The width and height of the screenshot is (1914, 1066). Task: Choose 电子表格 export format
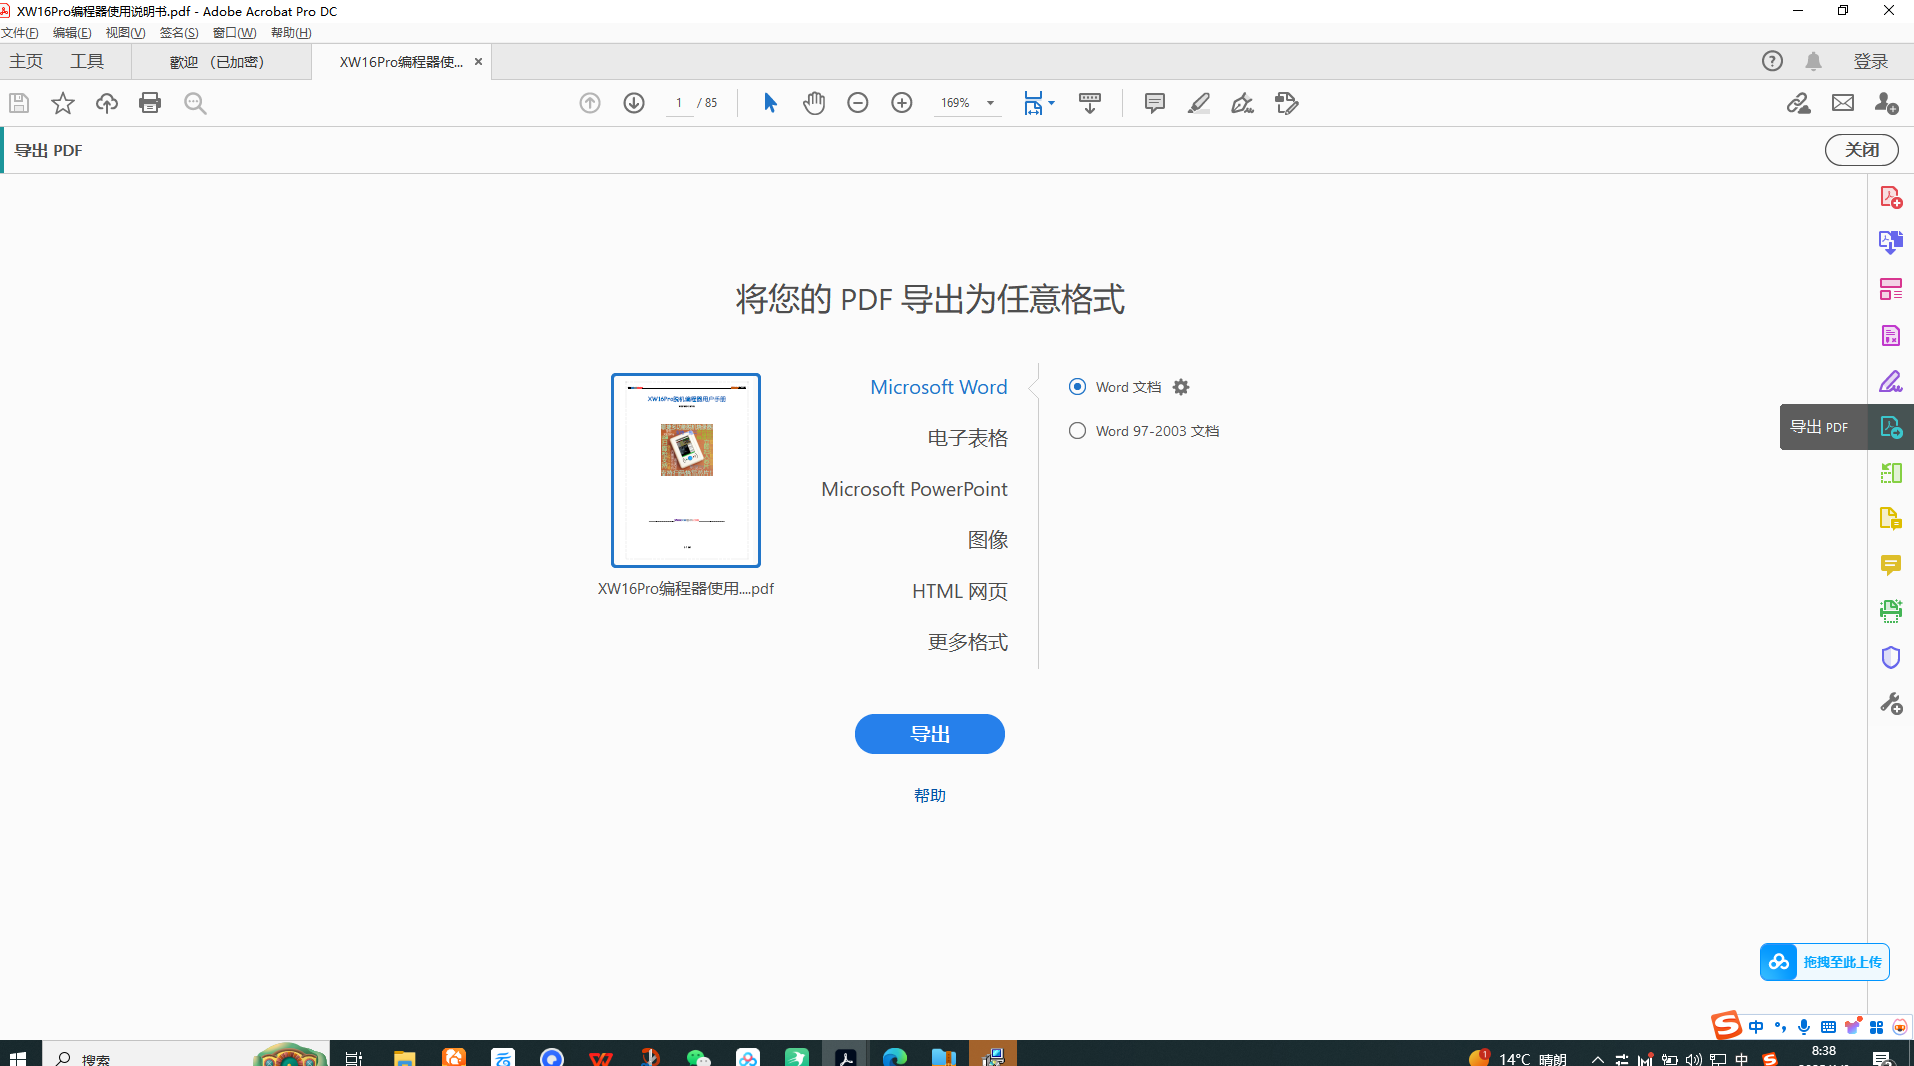[x=968, y=438]
